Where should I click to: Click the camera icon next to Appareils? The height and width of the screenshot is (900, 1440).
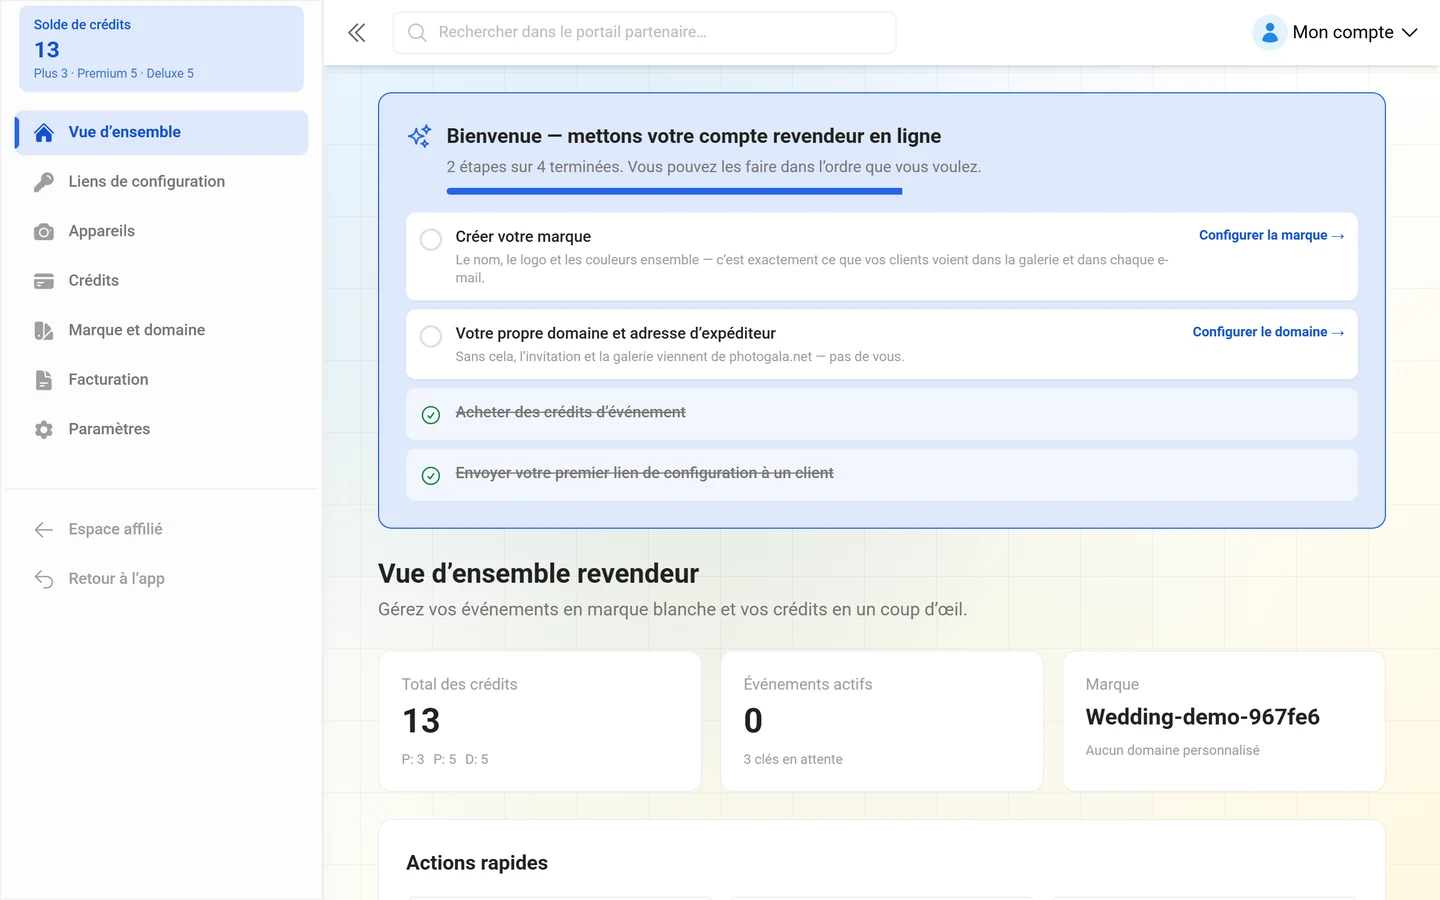point(44,232)
